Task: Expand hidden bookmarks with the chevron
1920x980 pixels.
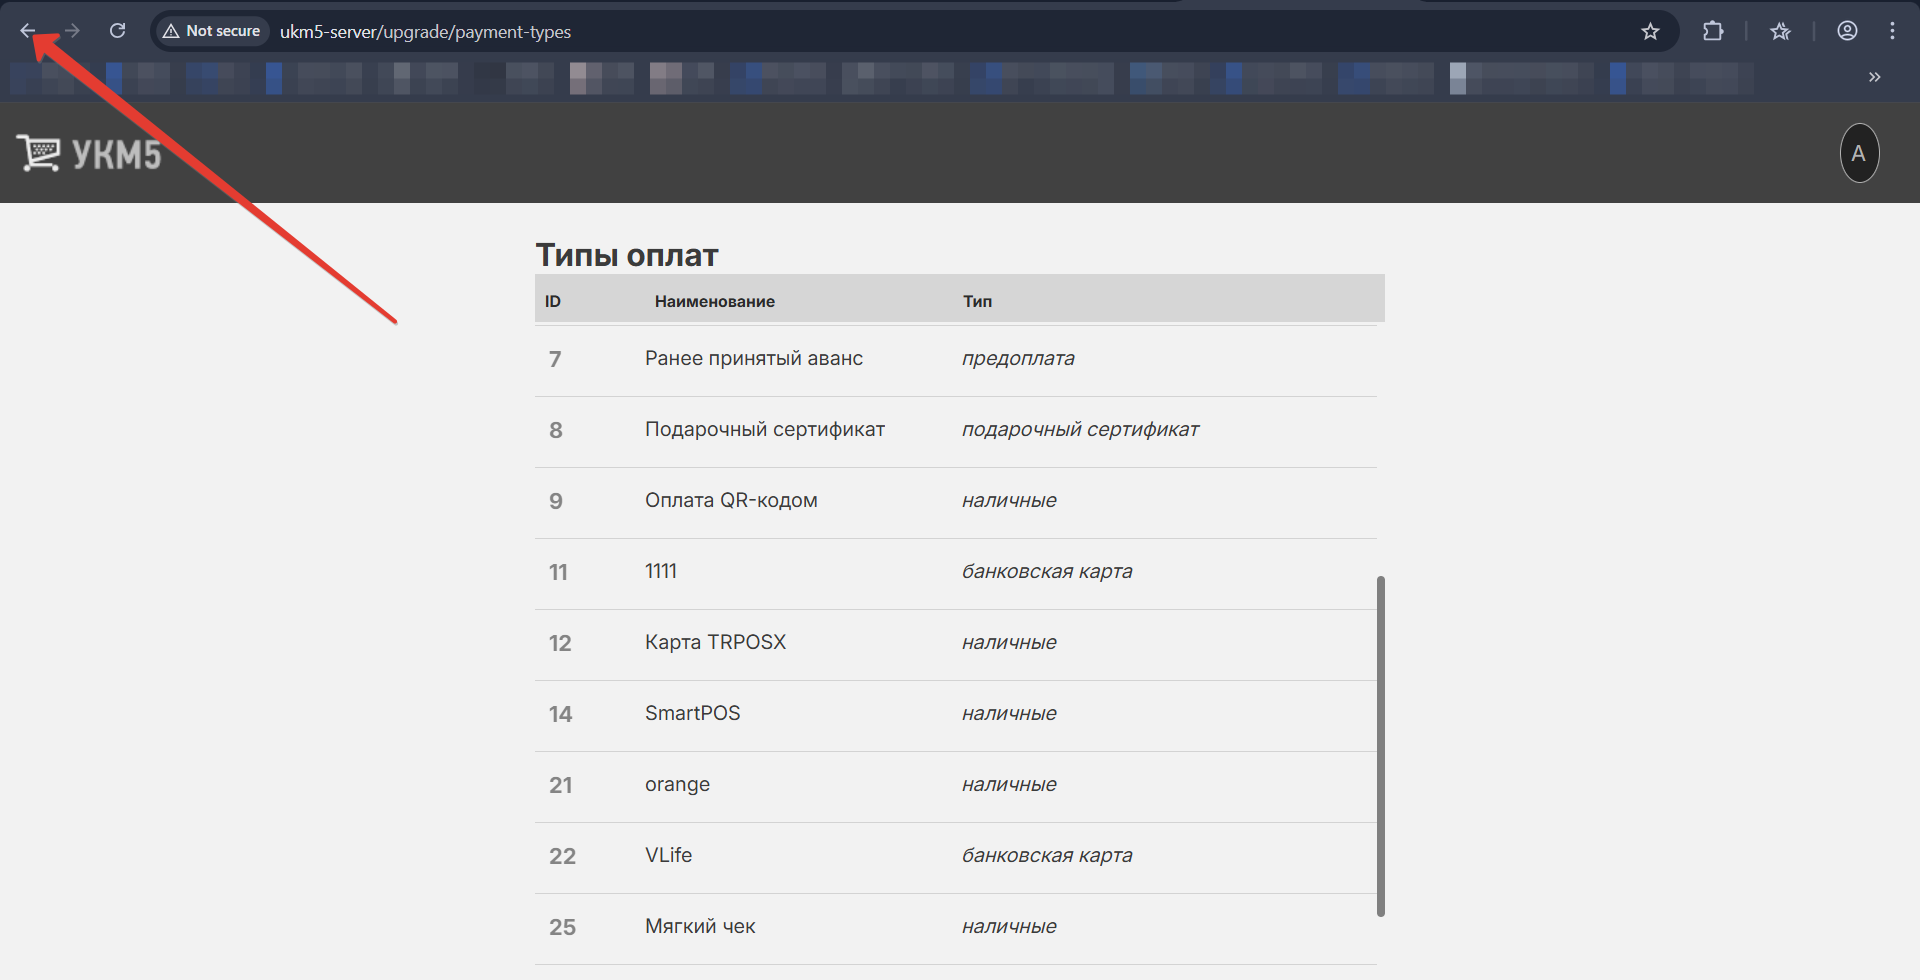Action: [x=1874, y=77]
